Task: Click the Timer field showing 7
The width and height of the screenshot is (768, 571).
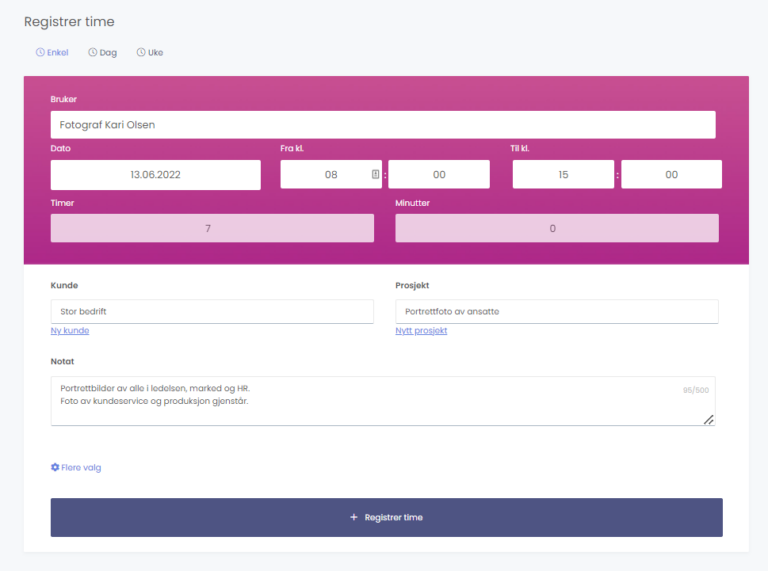Action: tap(212, 228)
